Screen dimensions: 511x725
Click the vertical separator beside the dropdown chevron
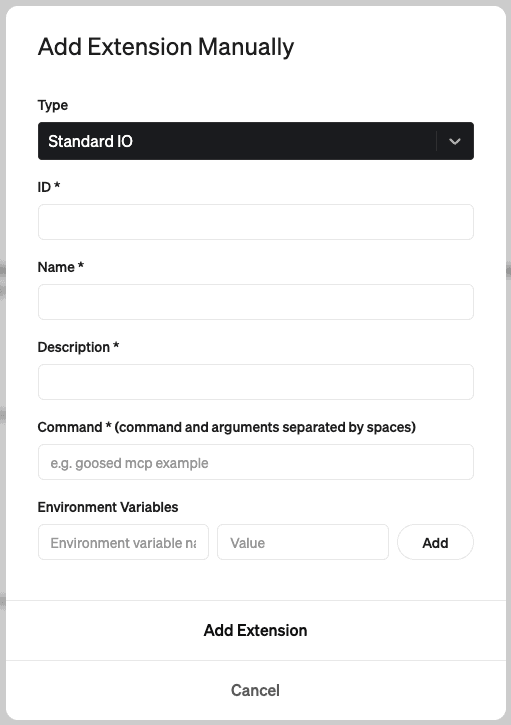click(x=436, y=141)
